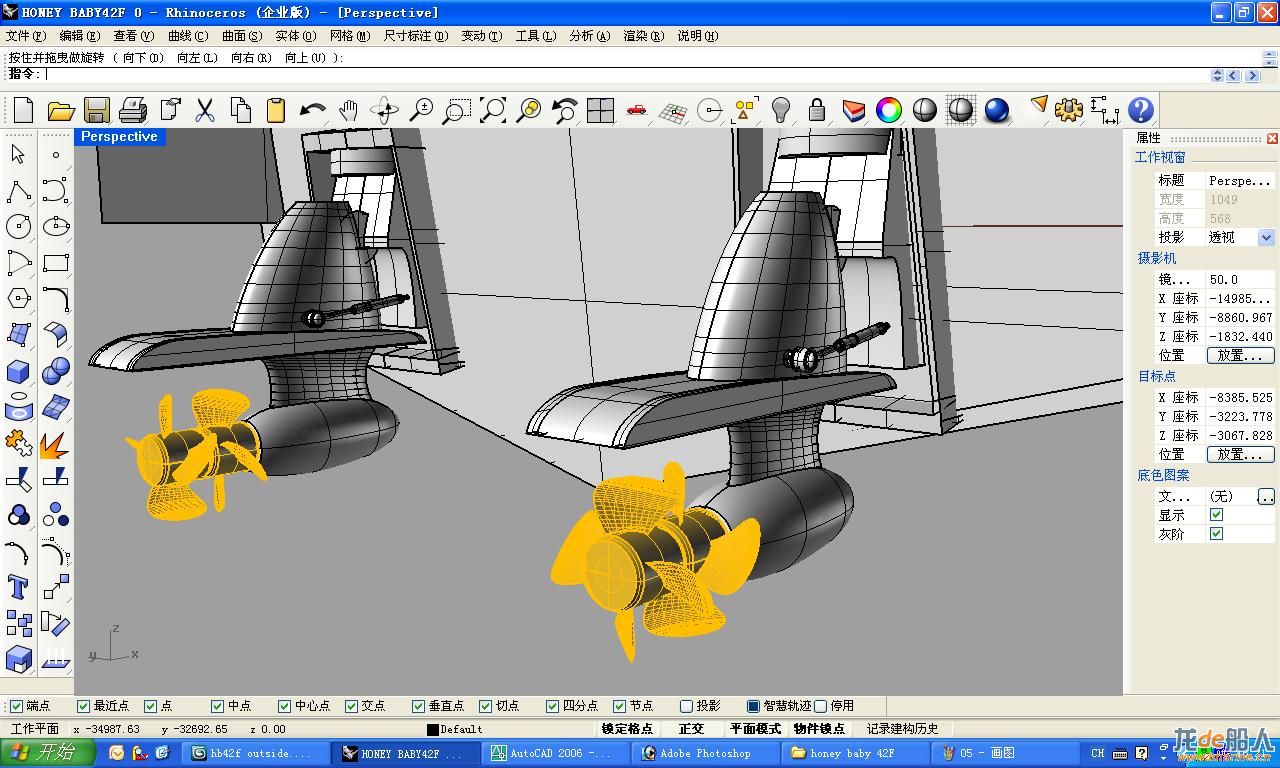Toggle the 切点 osnap checkbox

point(486,706)
